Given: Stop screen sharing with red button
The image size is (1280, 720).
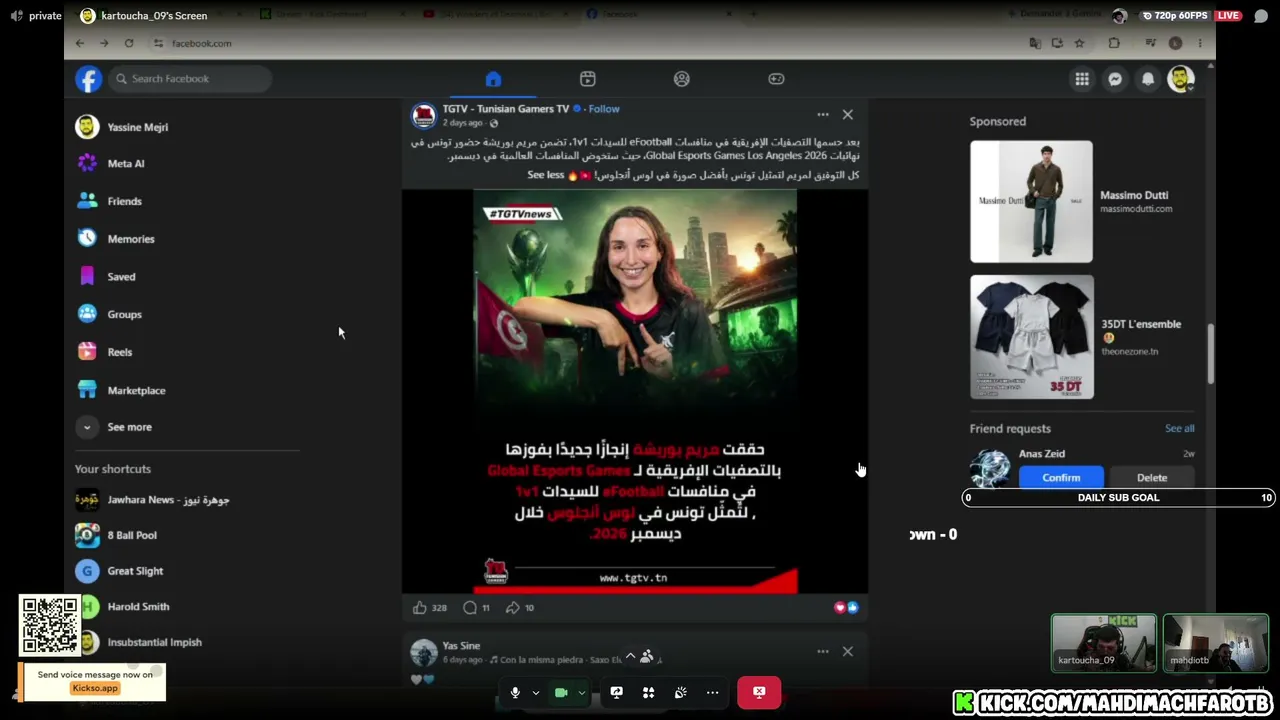Looking at the screenshot, I should (759, 692).
